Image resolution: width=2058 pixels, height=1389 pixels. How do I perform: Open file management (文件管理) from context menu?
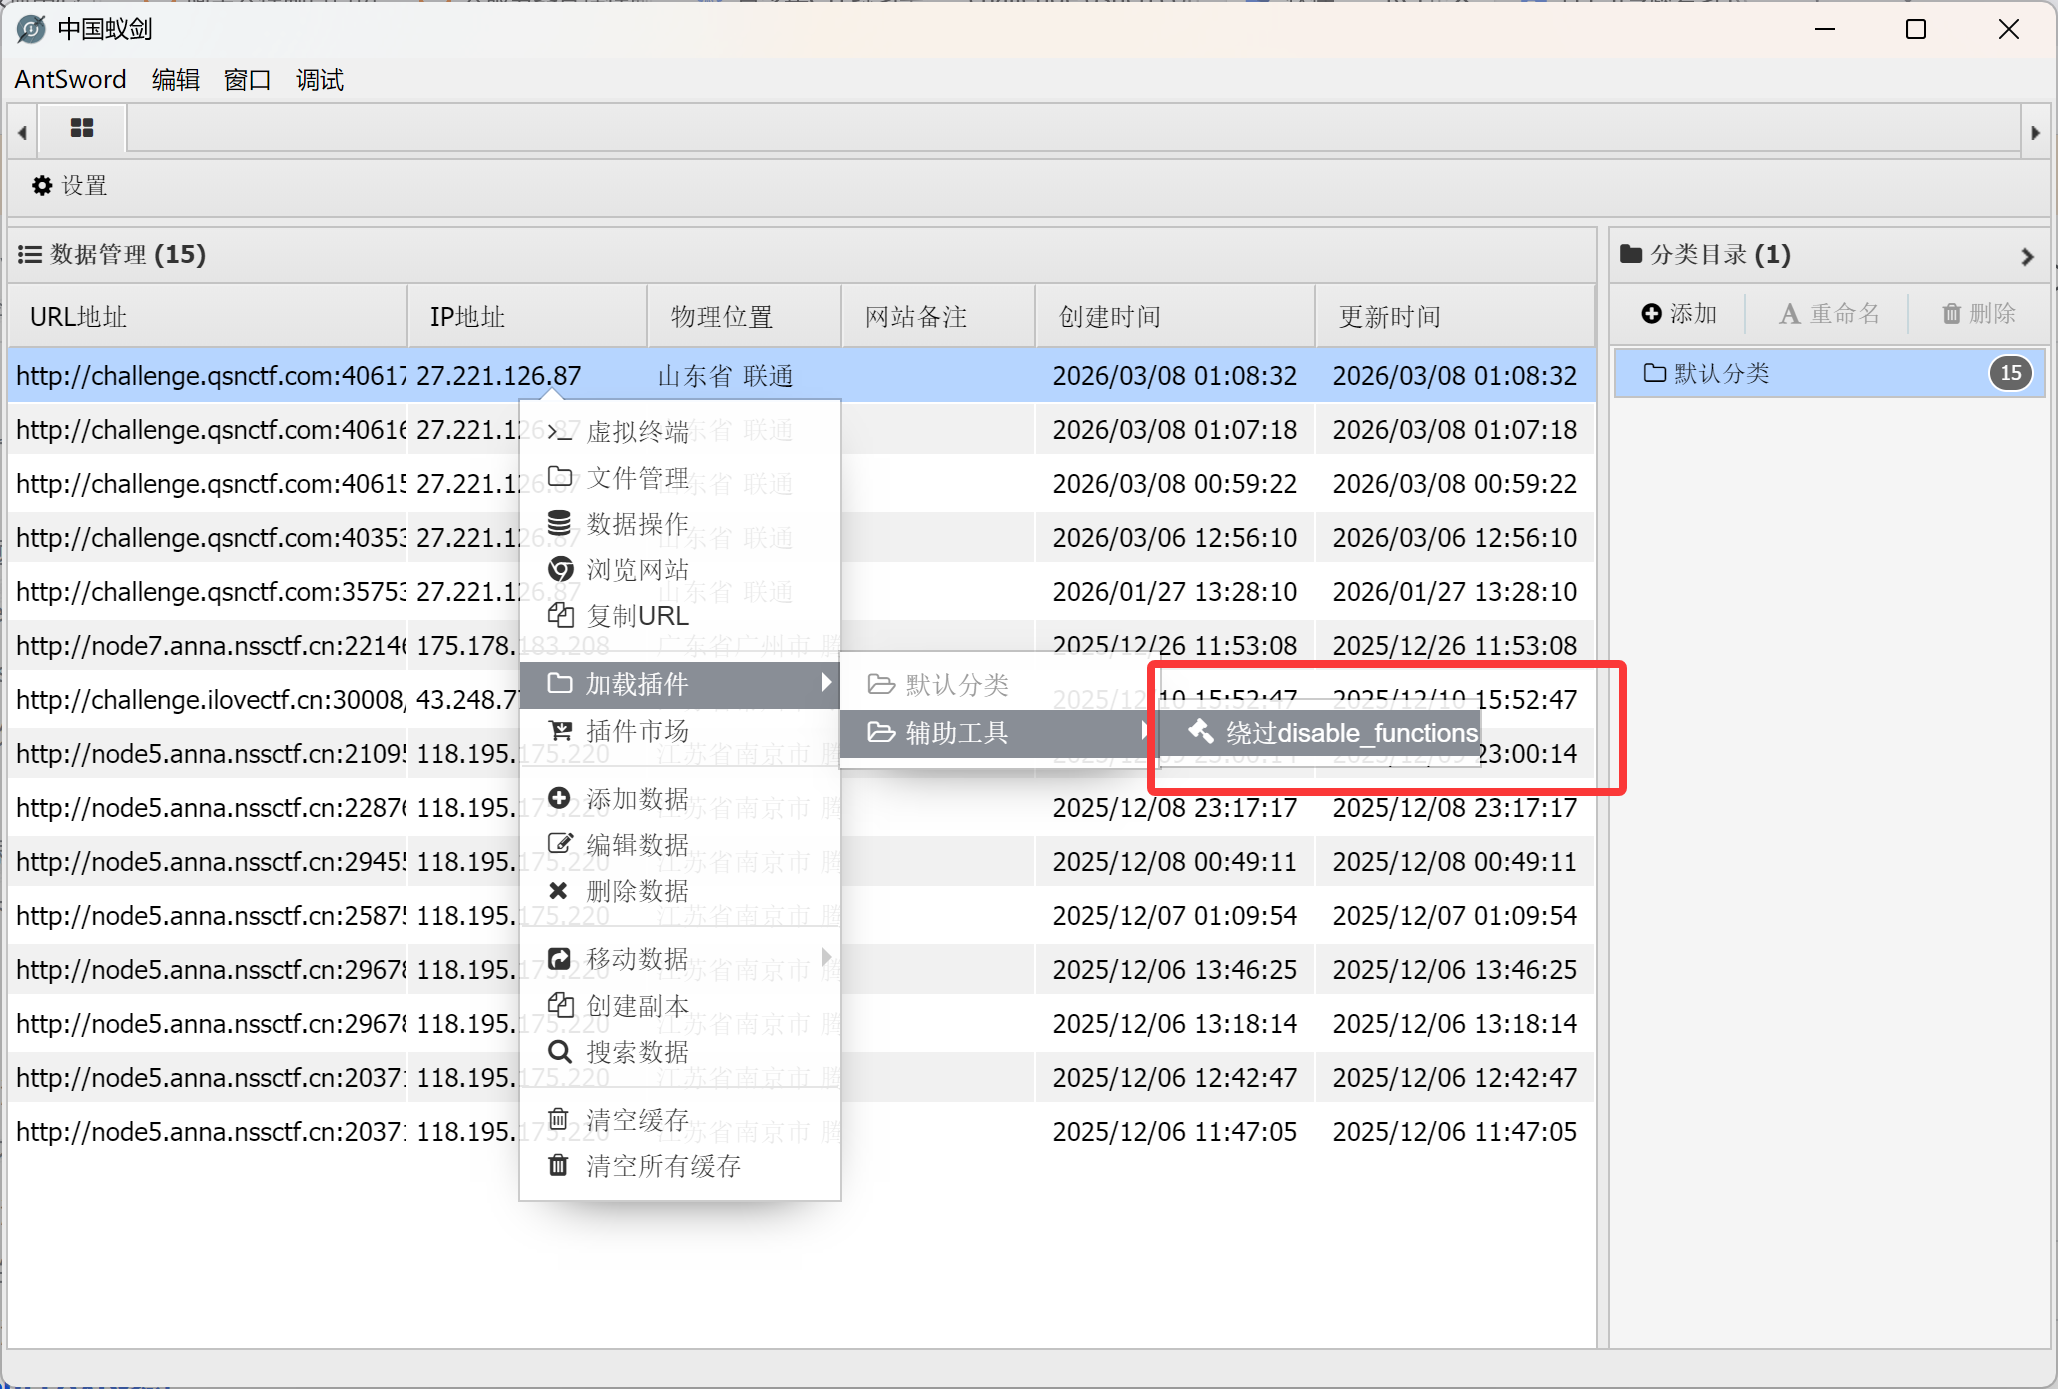637,478
